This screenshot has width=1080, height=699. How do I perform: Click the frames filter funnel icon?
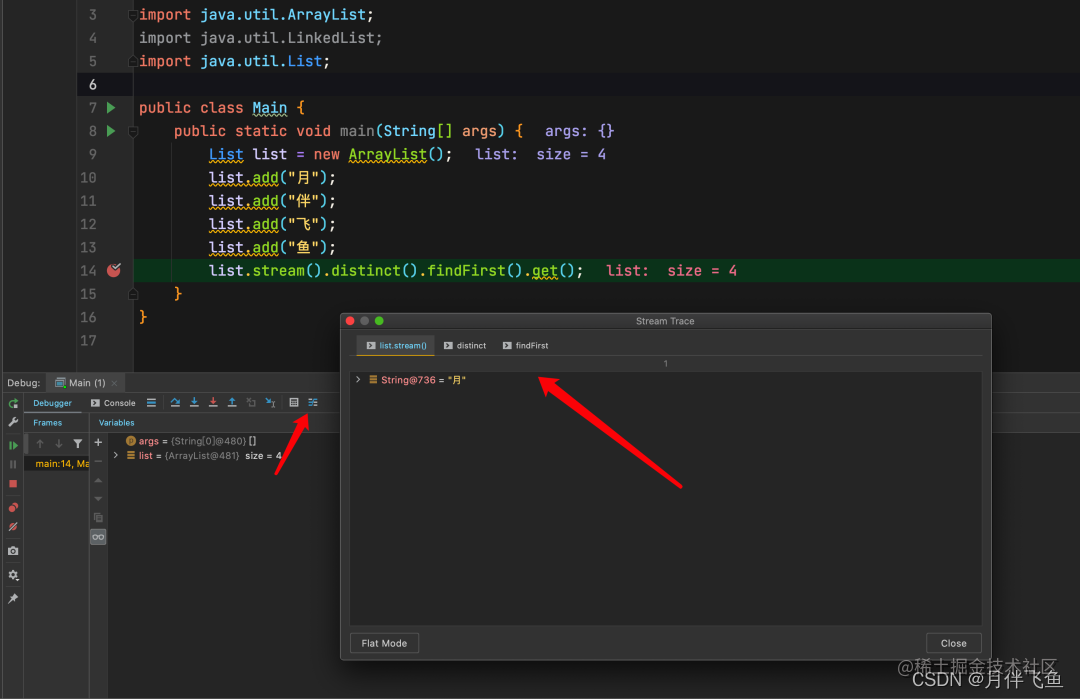pos(78,444)
